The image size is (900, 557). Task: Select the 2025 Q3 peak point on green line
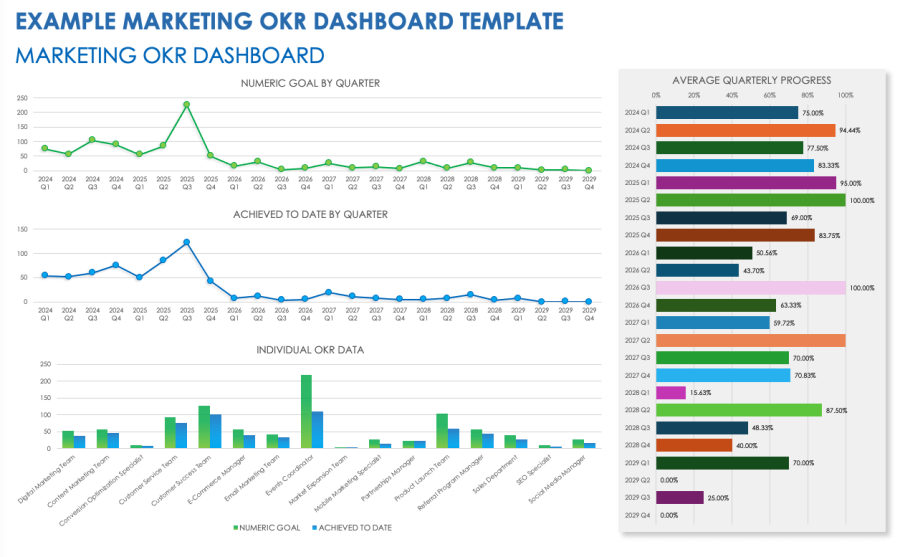[x=186, y=104]
